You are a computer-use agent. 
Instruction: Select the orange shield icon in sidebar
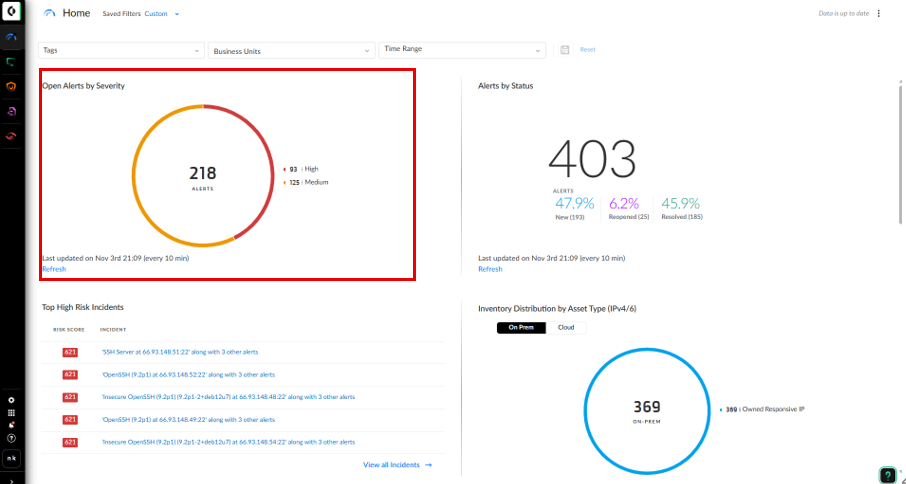[11, 86]
